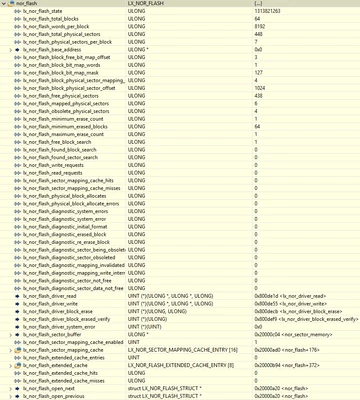Click the variable icon of lx_nor_flash_free_physical_sectors
Viewport: 360px width, 400px height.
tap(17, 96)
